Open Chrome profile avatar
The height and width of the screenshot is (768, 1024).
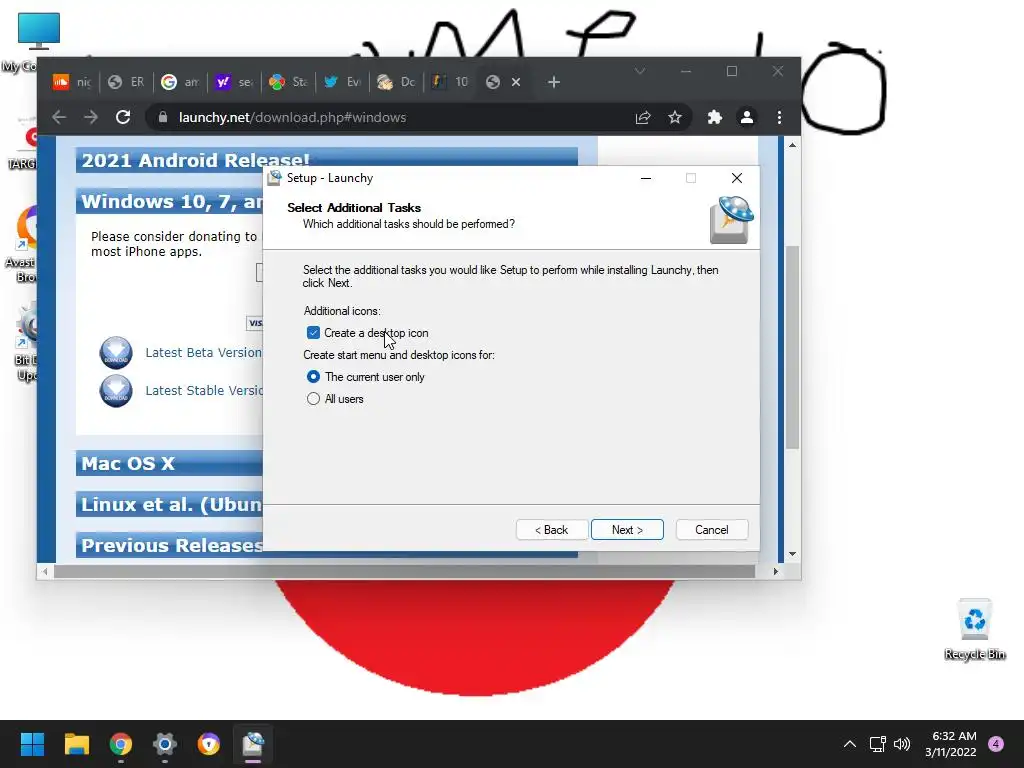pyautogui.click(x=746, y=118)
